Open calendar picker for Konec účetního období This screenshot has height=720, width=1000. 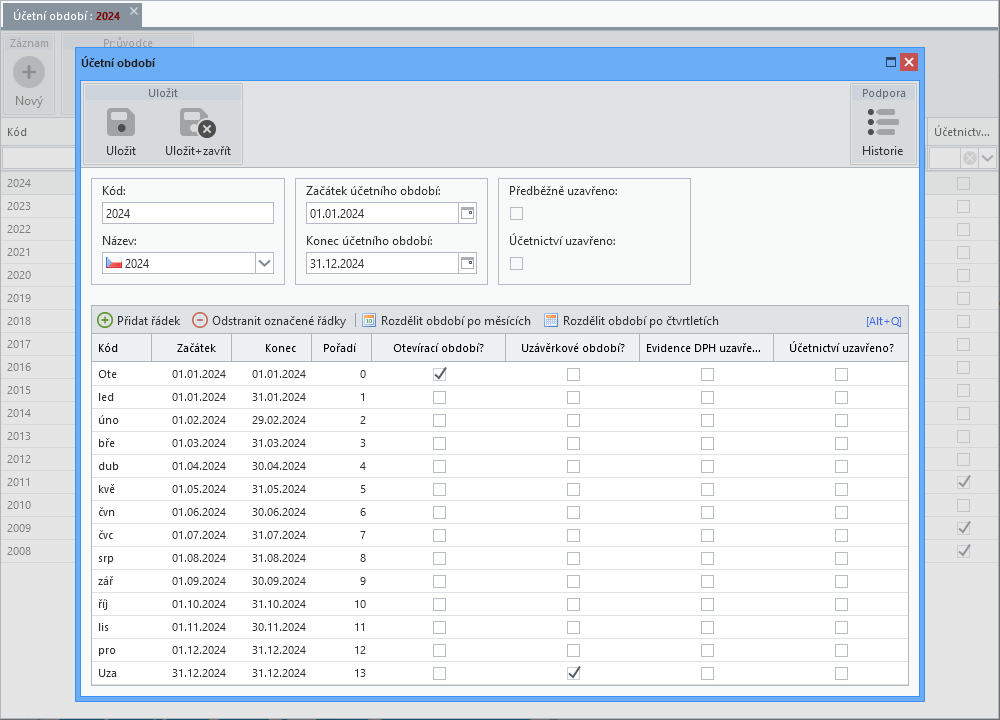pos(467,263)
